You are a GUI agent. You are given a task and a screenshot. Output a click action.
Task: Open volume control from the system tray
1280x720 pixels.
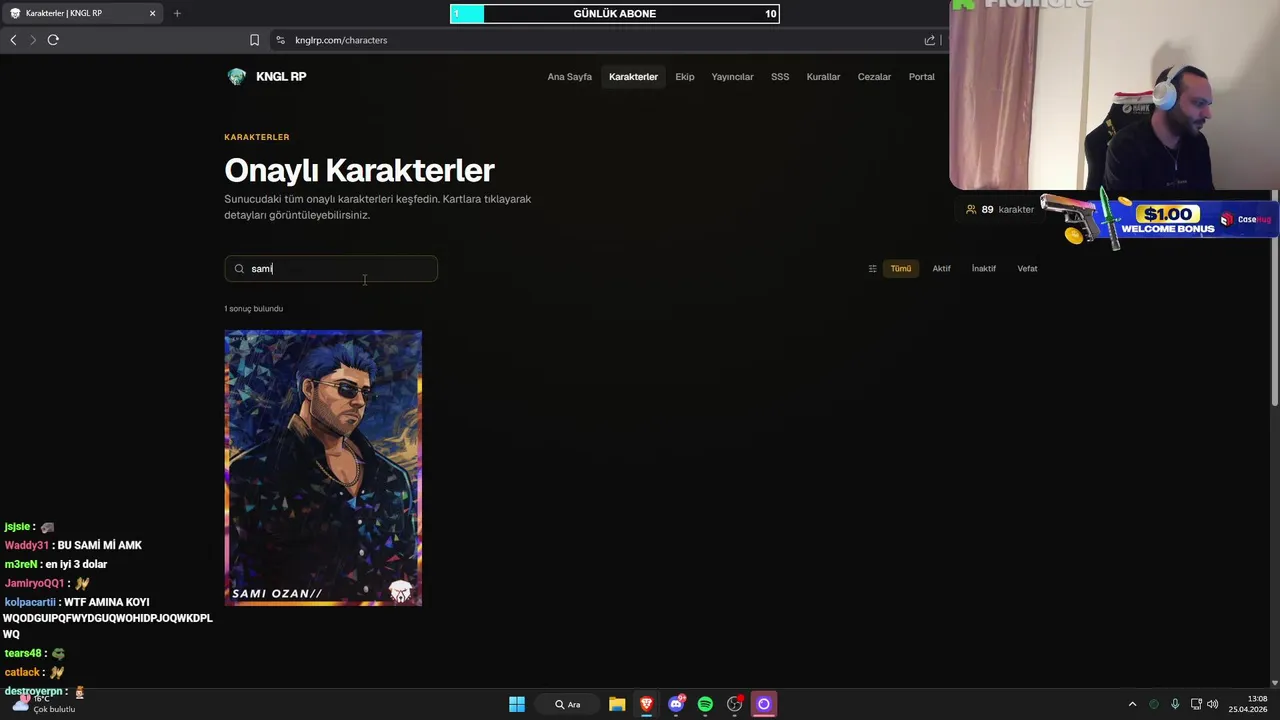tap(1213, 704)
